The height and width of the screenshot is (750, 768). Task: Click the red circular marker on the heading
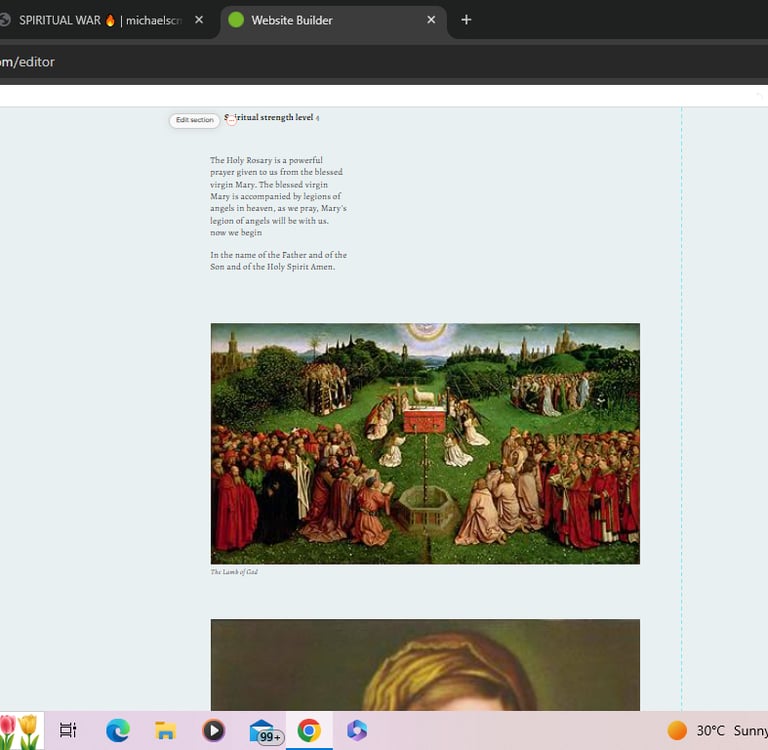pos(231,120)
